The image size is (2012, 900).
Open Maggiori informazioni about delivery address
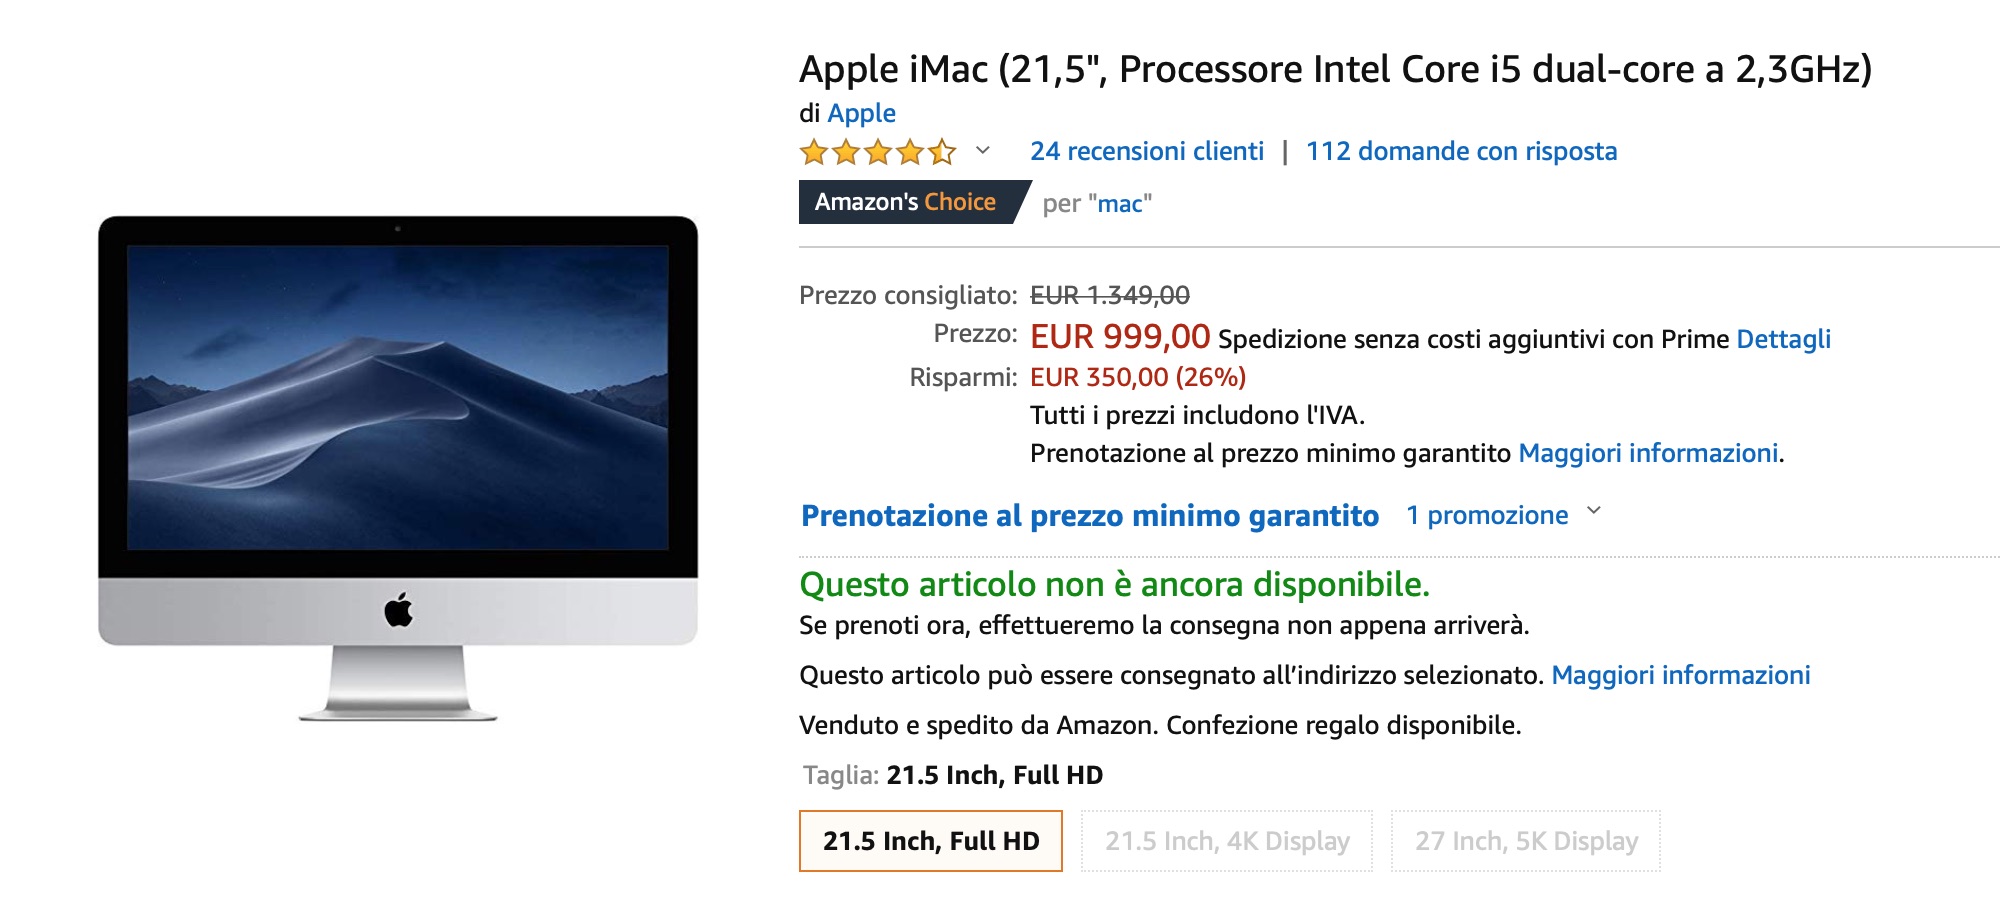point(1680,675)
